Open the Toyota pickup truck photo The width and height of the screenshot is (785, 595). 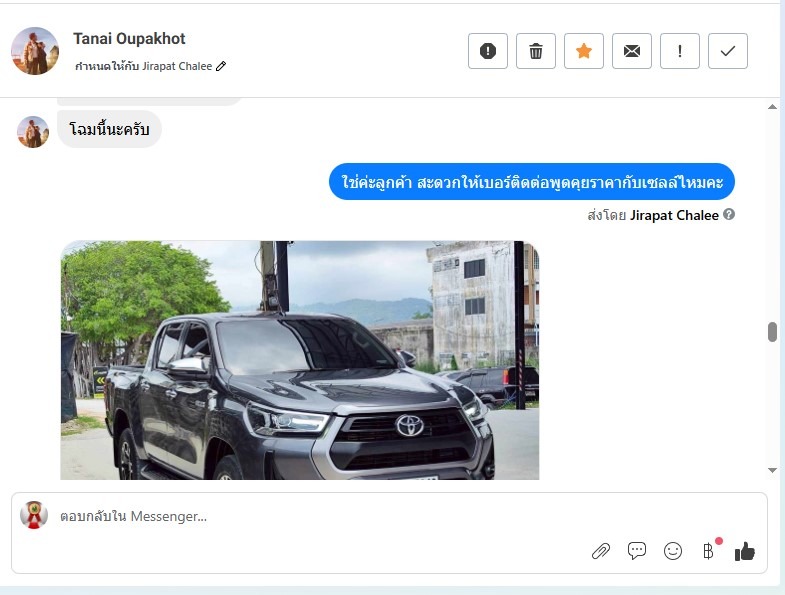(300, 360)
